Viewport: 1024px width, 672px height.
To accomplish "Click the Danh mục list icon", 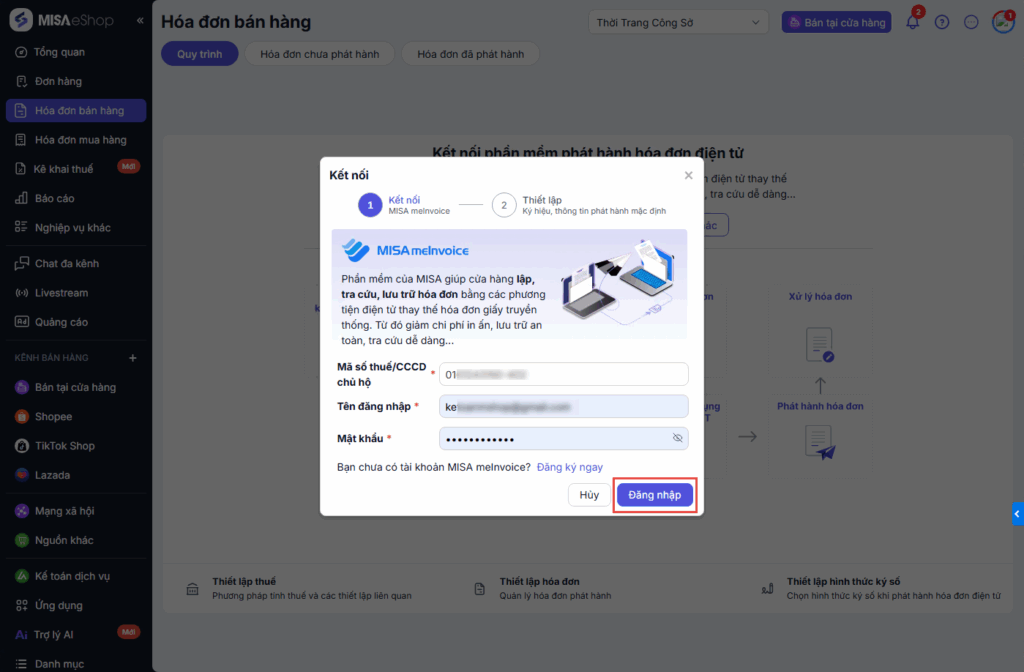I will 22,664.
